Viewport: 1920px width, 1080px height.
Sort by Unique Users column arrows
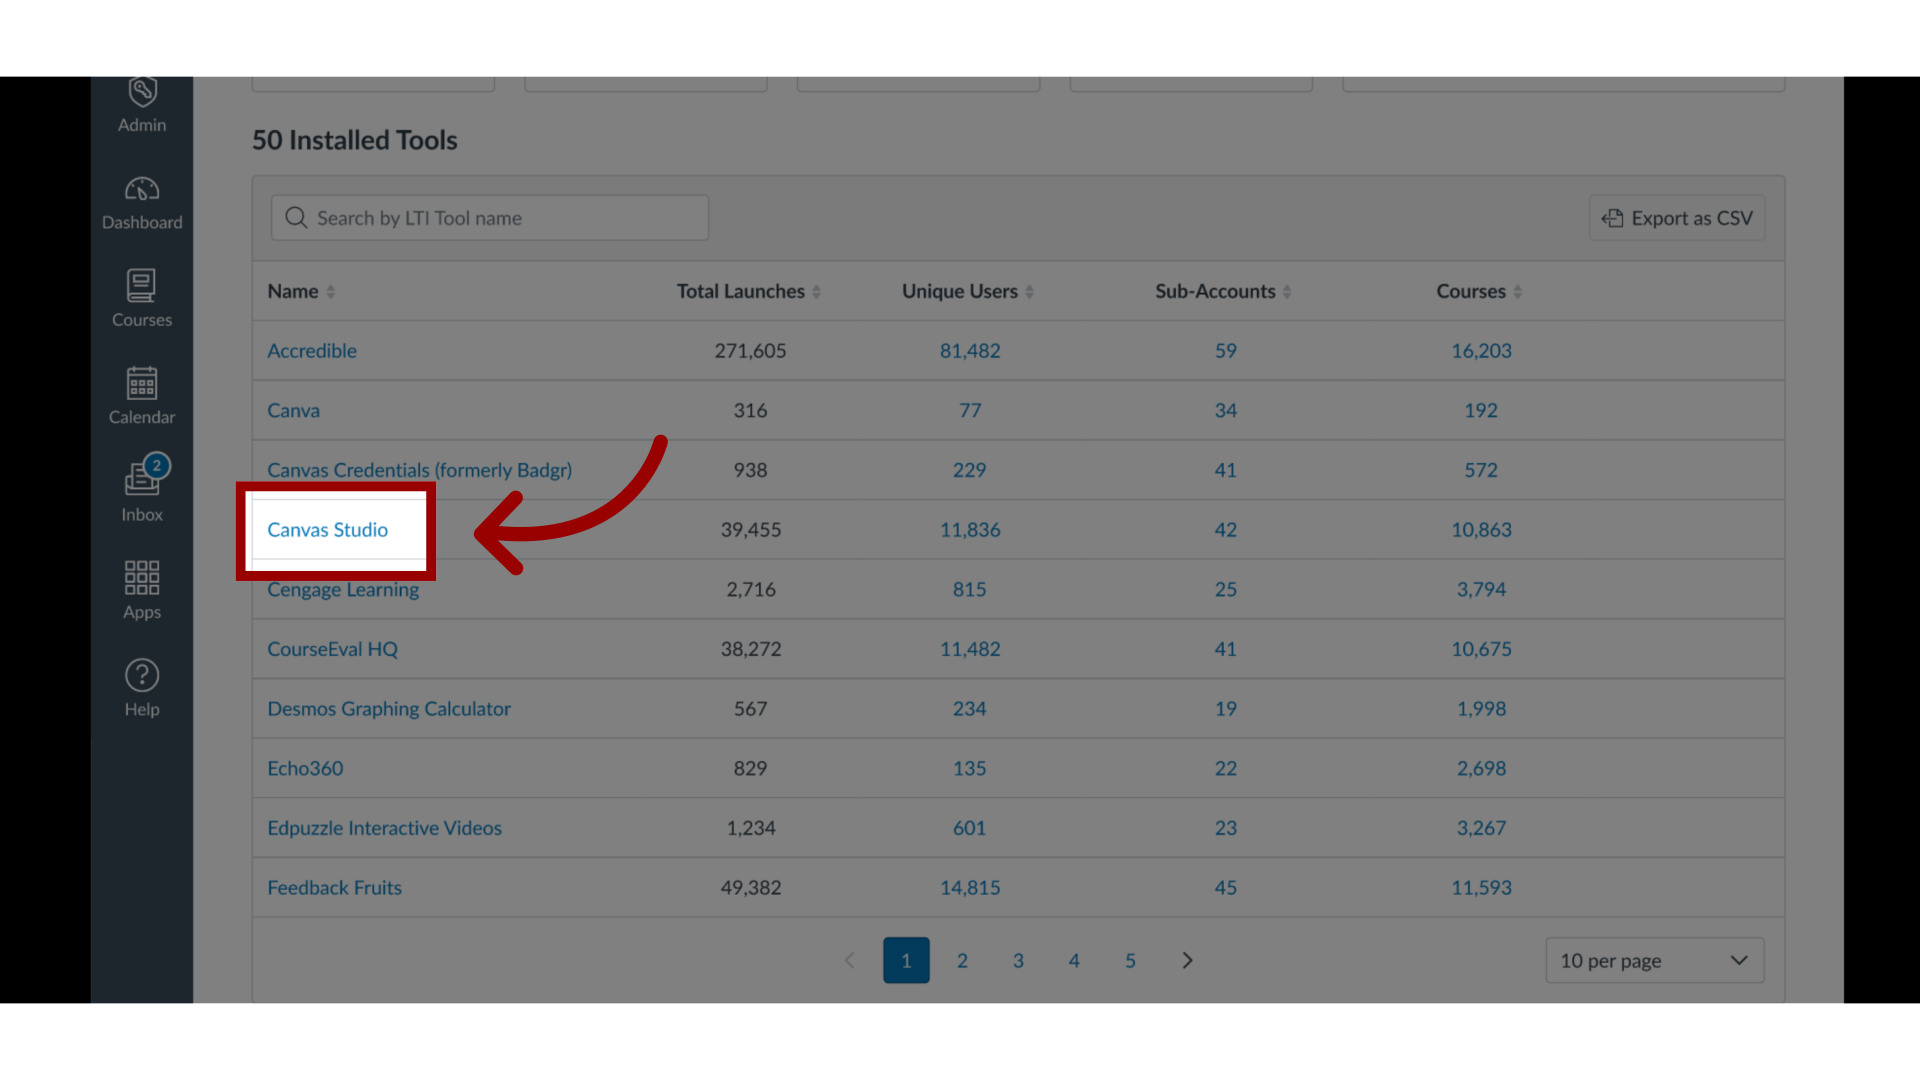(x=1030, y=292)
